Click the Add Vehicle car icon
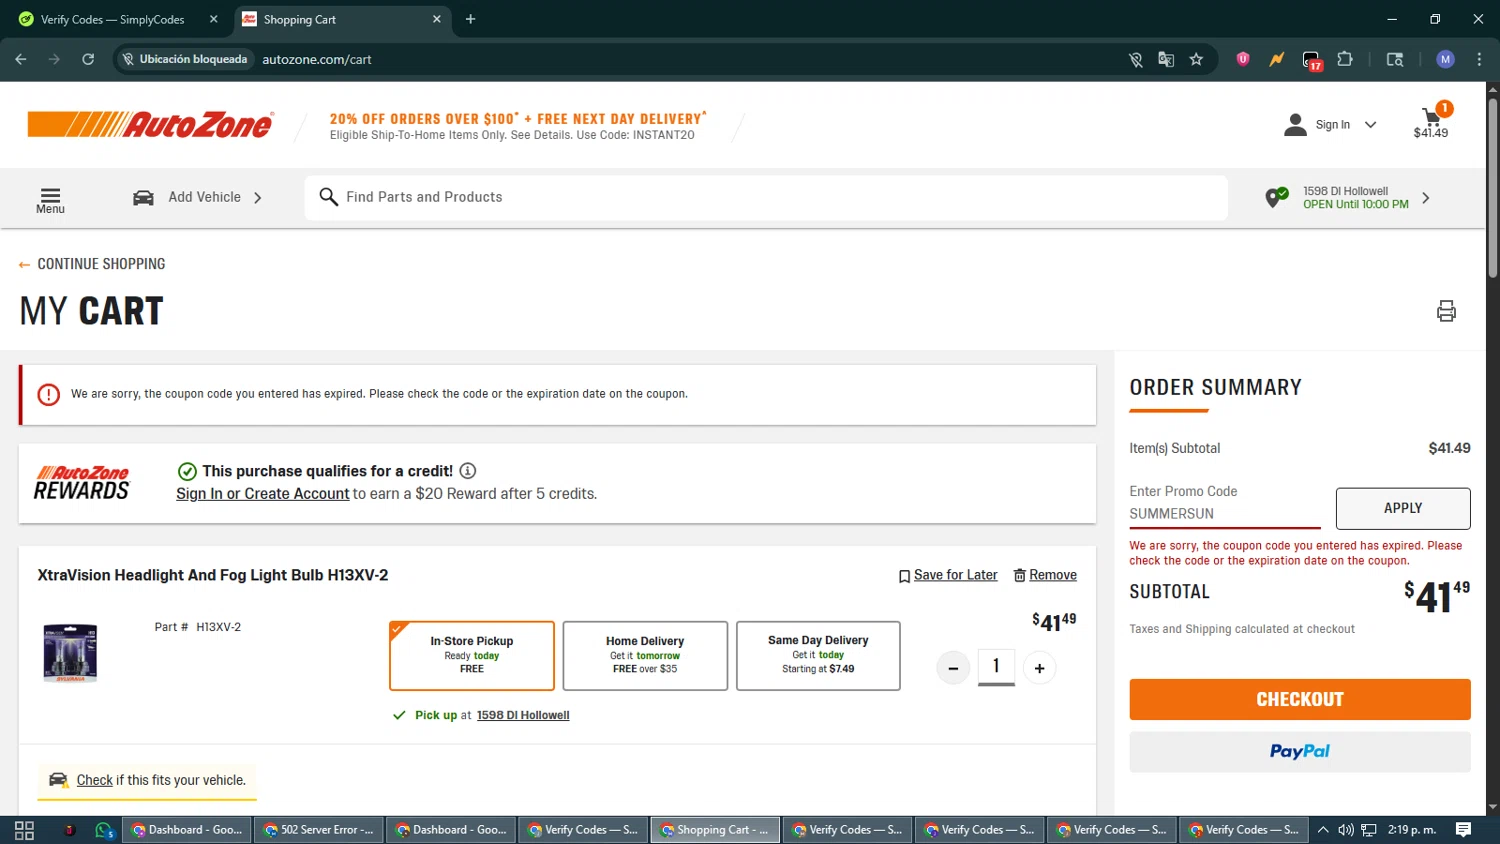This screenshot has height=844, width=1500. 143,198
